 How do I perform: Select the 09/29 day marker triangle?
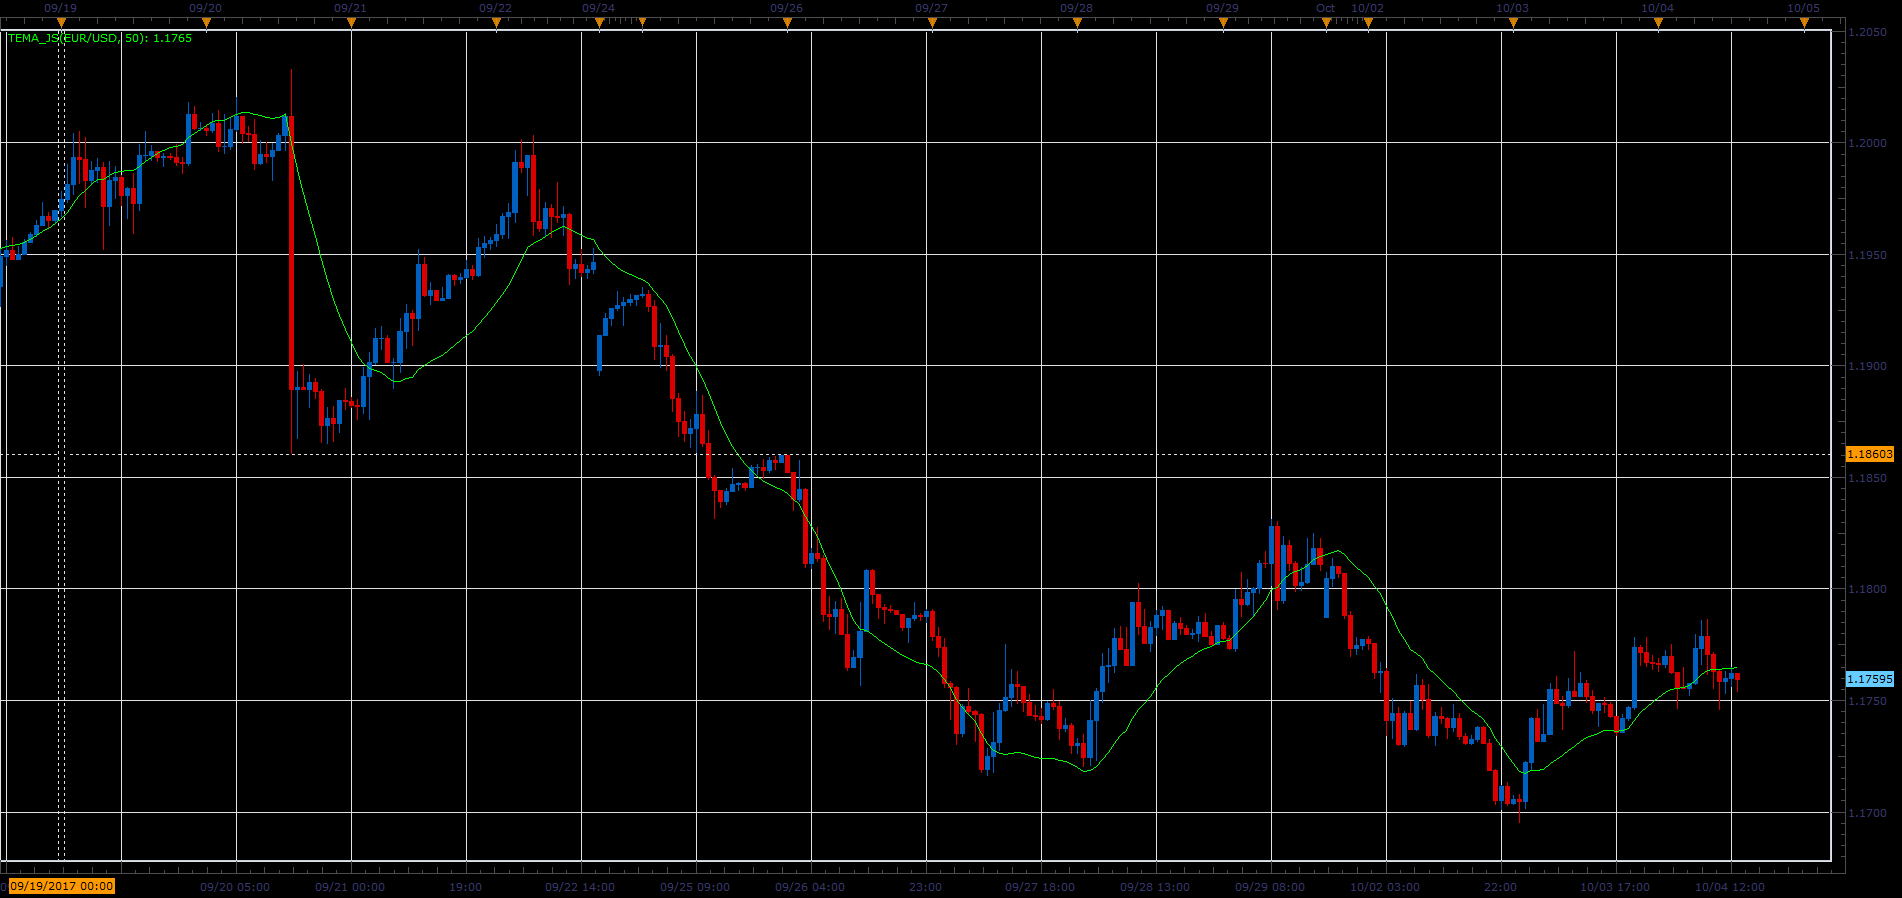pyautogui.click(x=1223, y=22)
